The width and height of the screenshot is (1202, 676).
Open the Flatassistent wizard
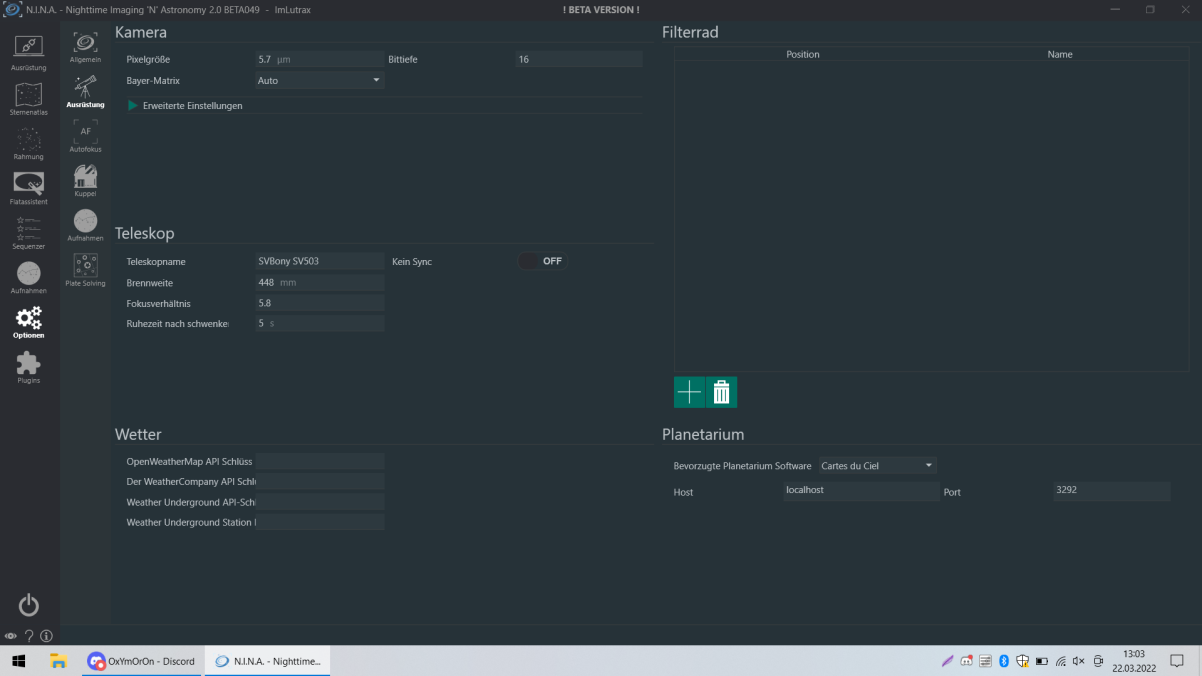[29, 188]
